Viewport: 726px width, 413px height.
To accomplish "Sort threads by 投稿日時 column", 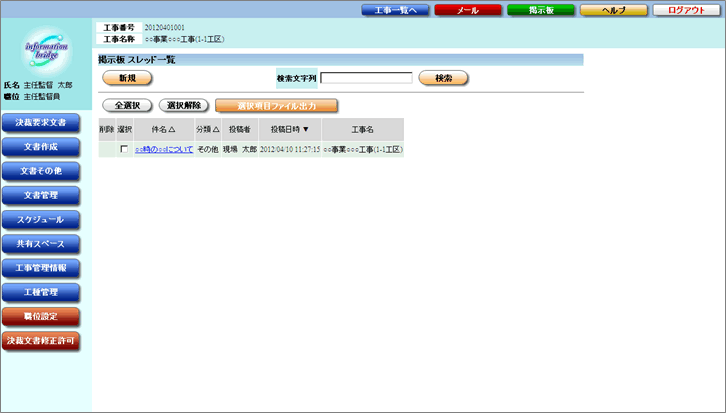I will (290, 129).
